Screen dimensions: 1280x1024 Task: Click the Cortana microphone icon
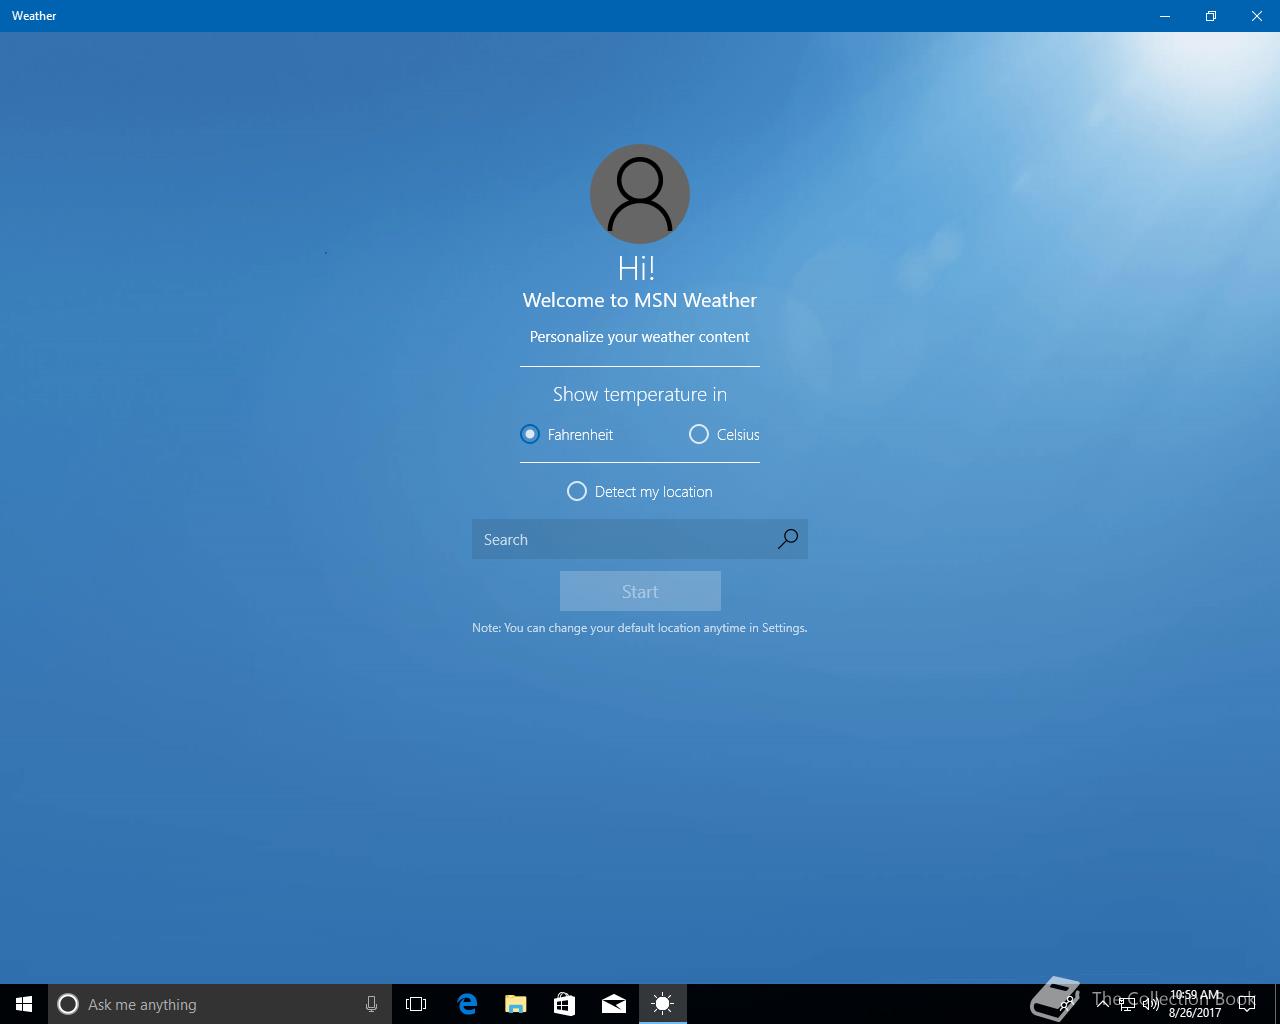coord(371,1004)
